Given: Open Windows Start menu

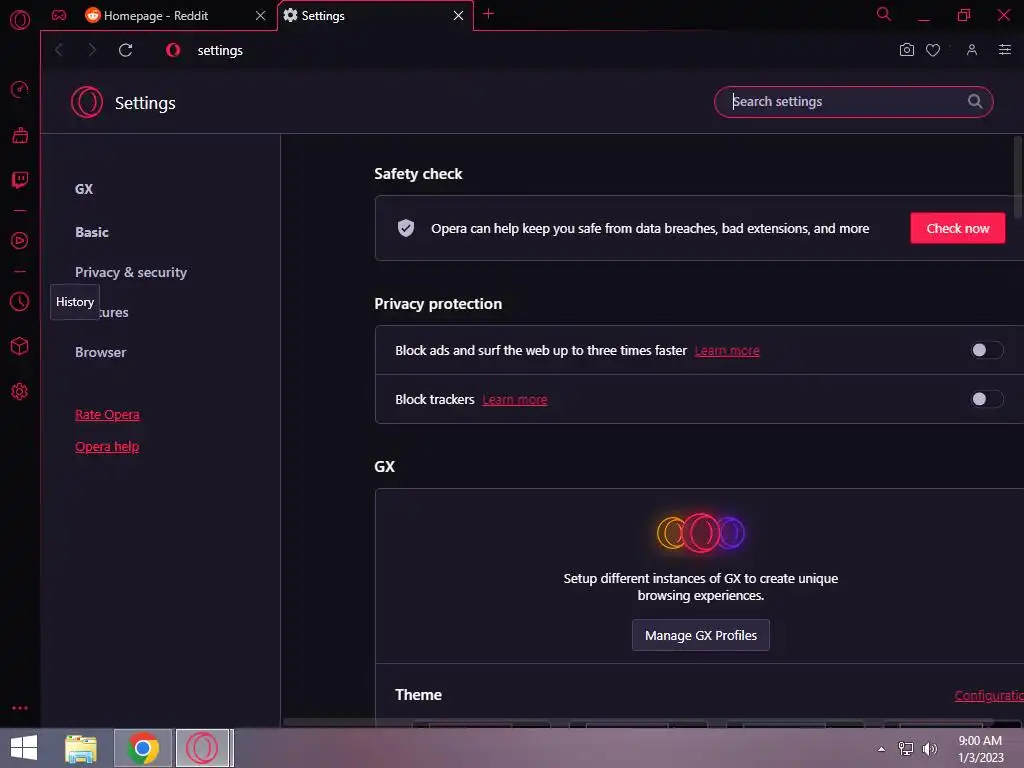Looking at the screenshot, I should [x=24, y=748].
